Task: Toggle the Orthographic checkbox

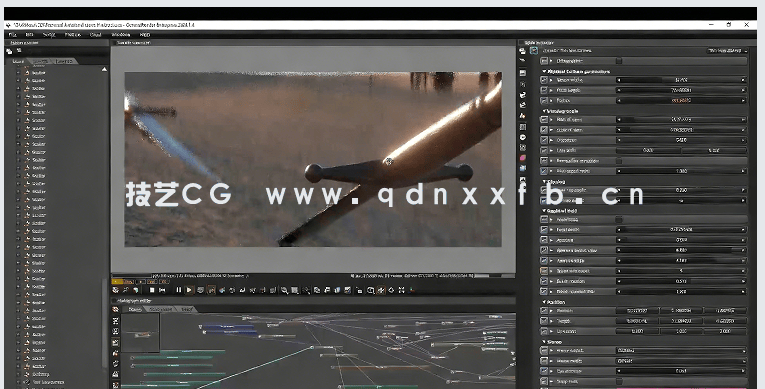Action: [619, 61]
